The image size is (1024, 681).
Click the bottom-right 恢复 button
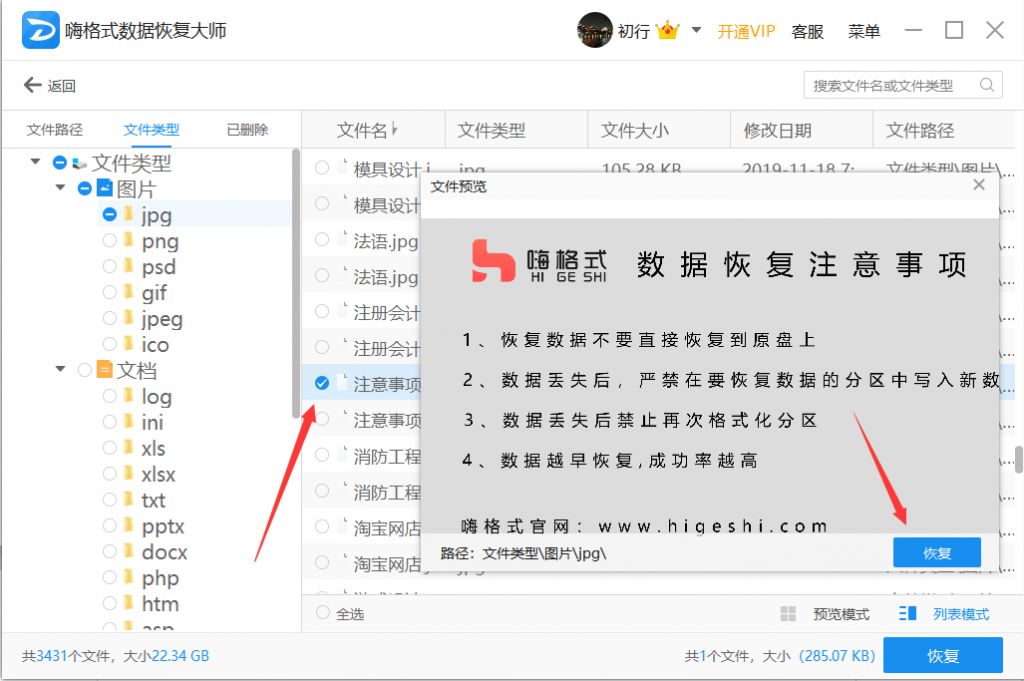pos(943,656)
